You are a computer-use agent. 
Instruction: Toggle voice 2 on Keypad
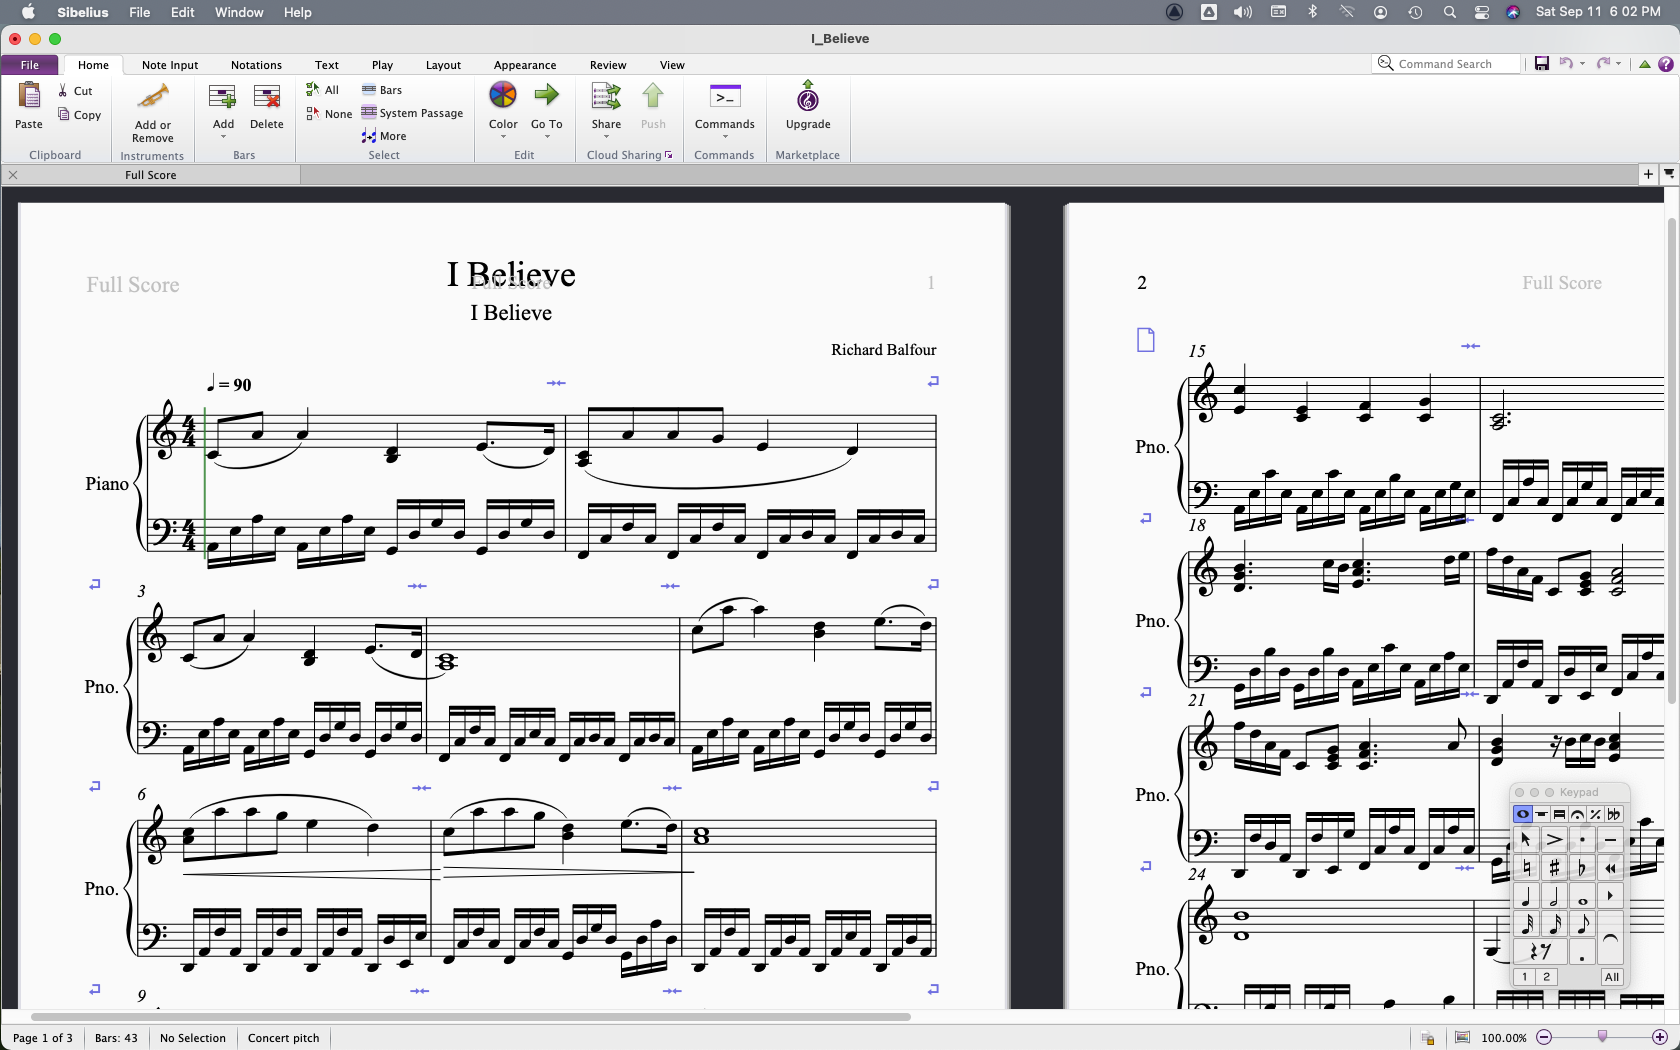(1546, 977)
